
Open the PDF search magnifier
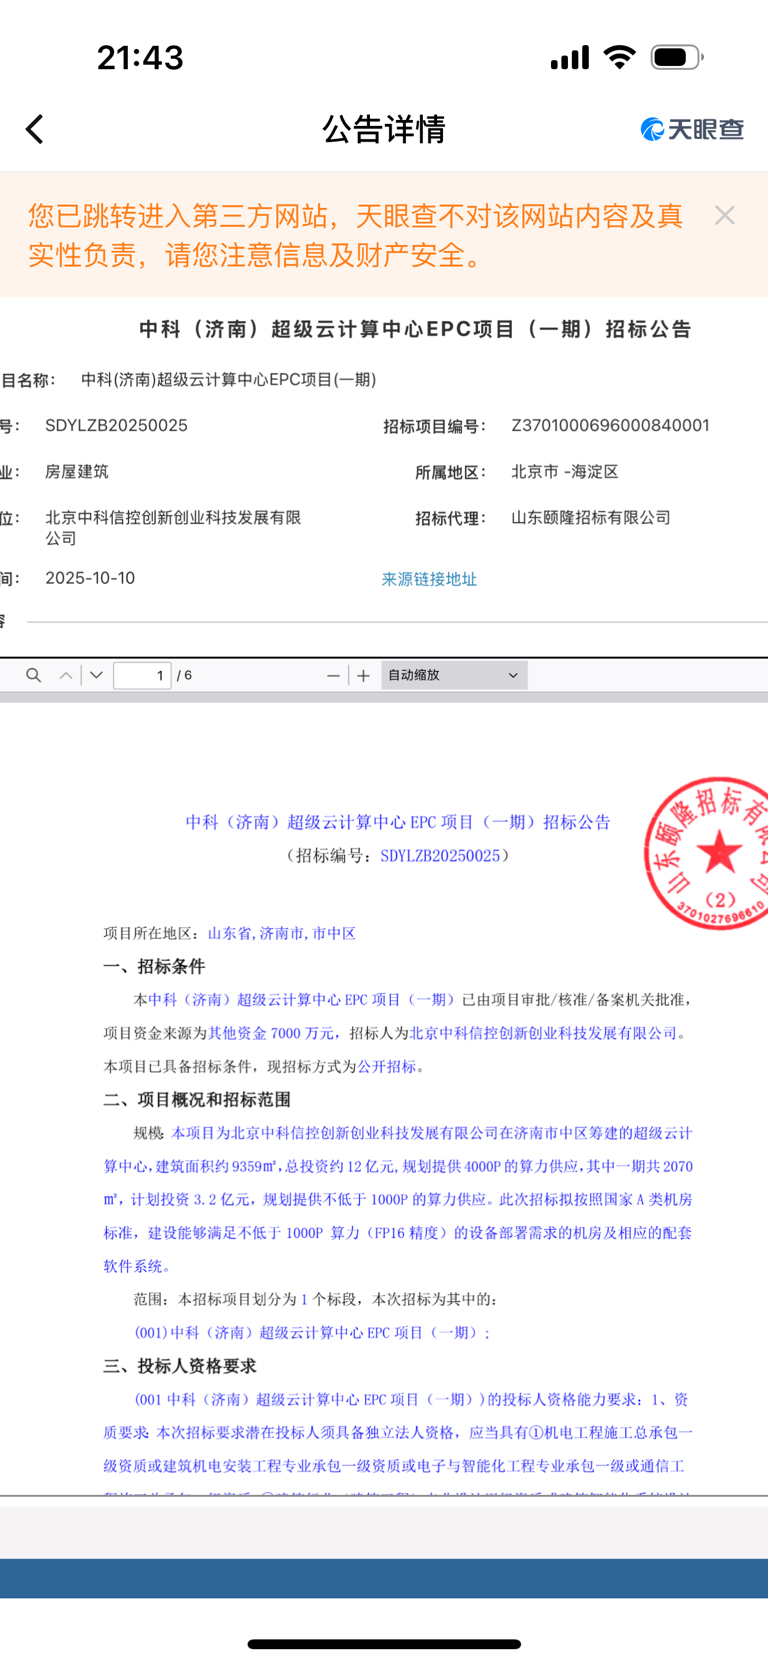[33, 676]
